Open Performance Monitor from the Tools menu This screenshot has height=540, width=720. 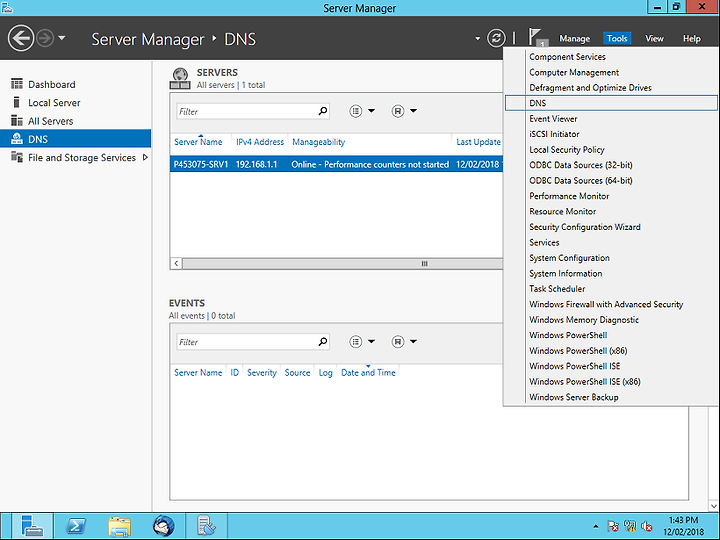point(611,196)
